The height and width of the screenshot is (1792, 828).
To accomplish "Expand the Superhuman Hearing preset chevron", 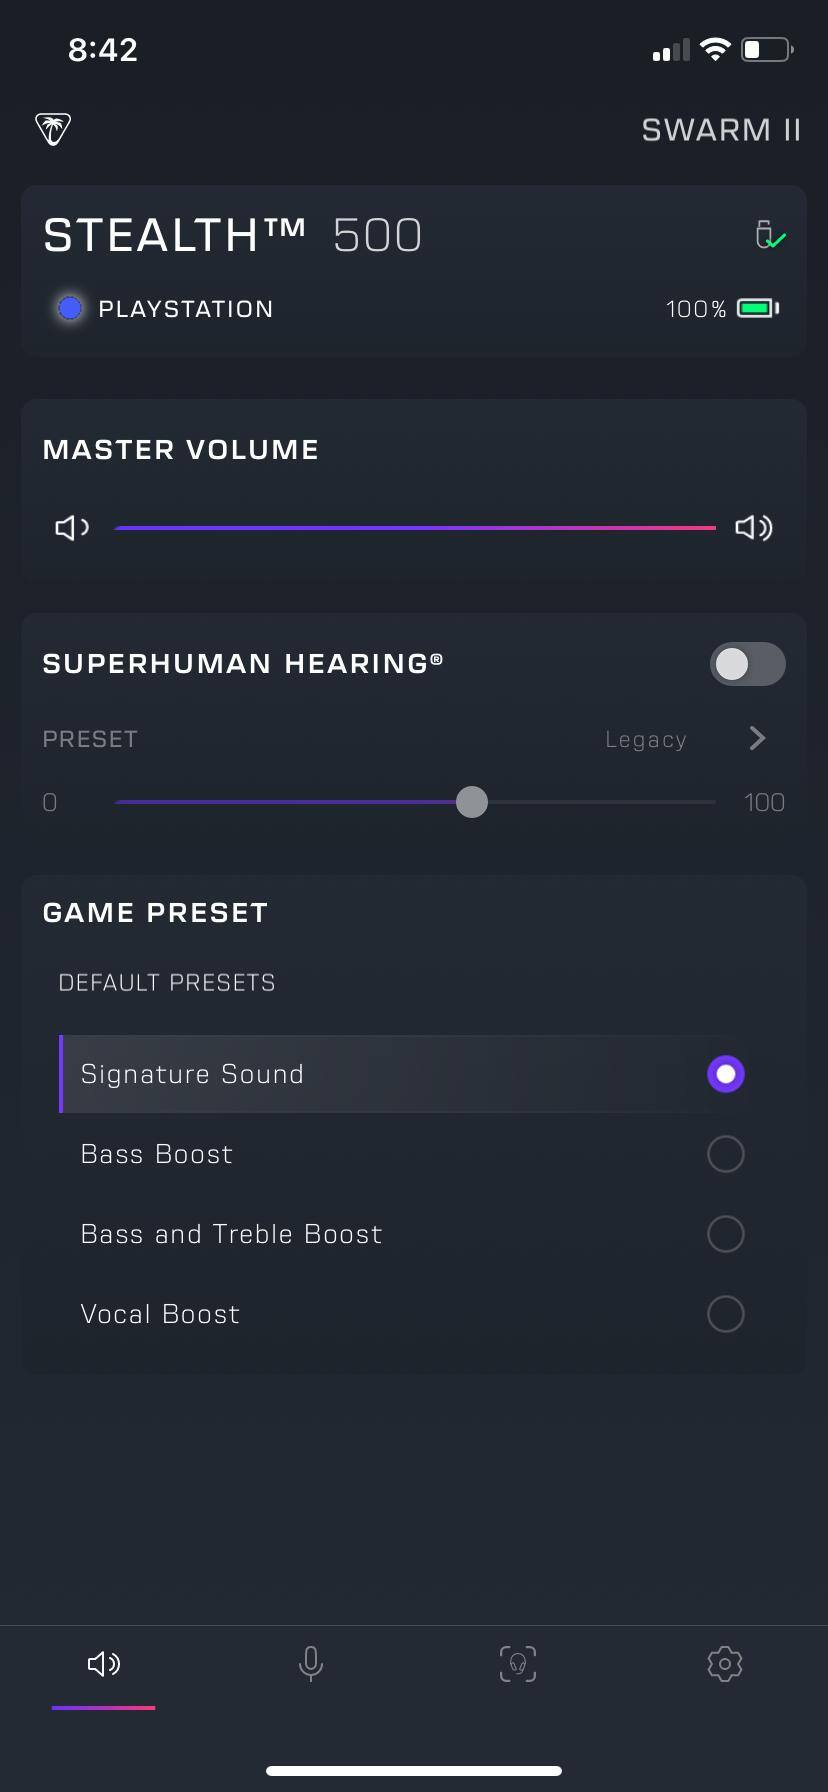I will click(x=757, y=738).
